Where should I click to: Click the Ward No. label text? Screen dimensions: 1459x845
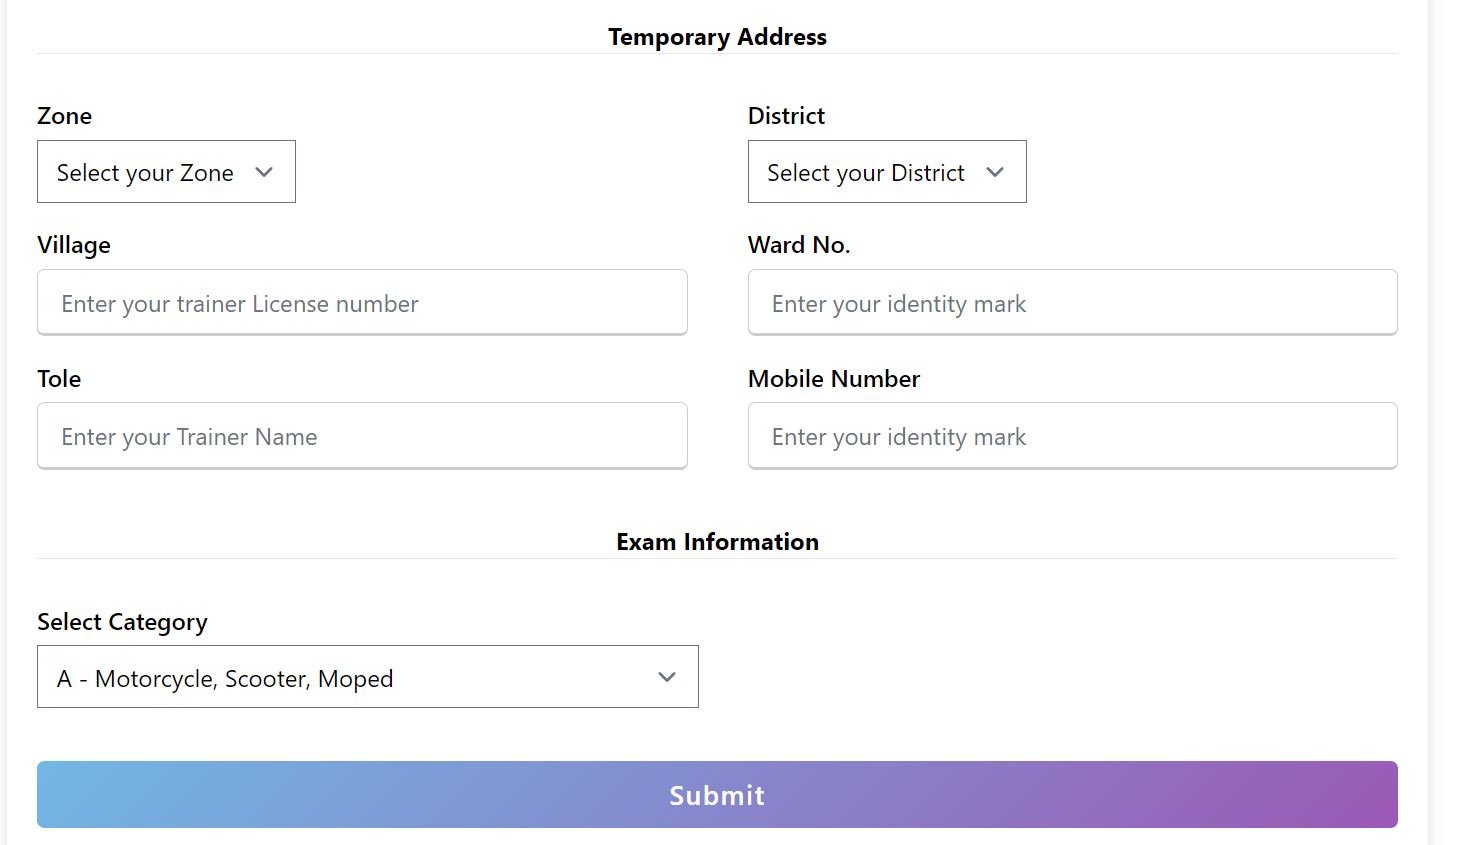pos(799,245)
